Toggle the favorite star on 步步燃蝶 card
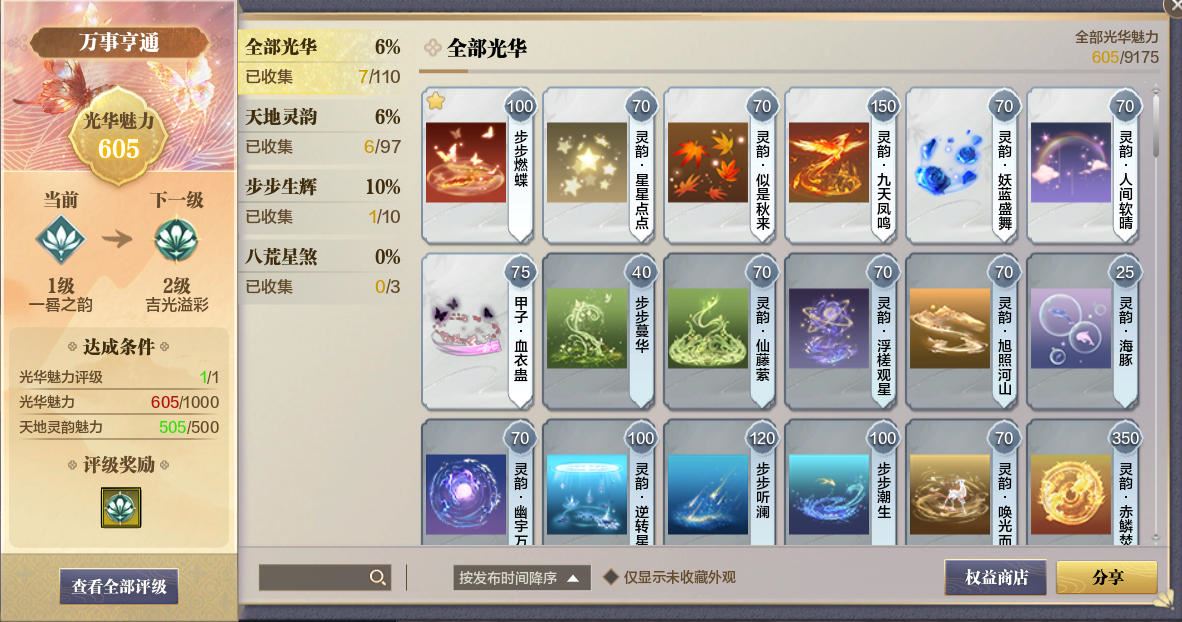This screenshot has height=622, width=1182. point(436,100)
